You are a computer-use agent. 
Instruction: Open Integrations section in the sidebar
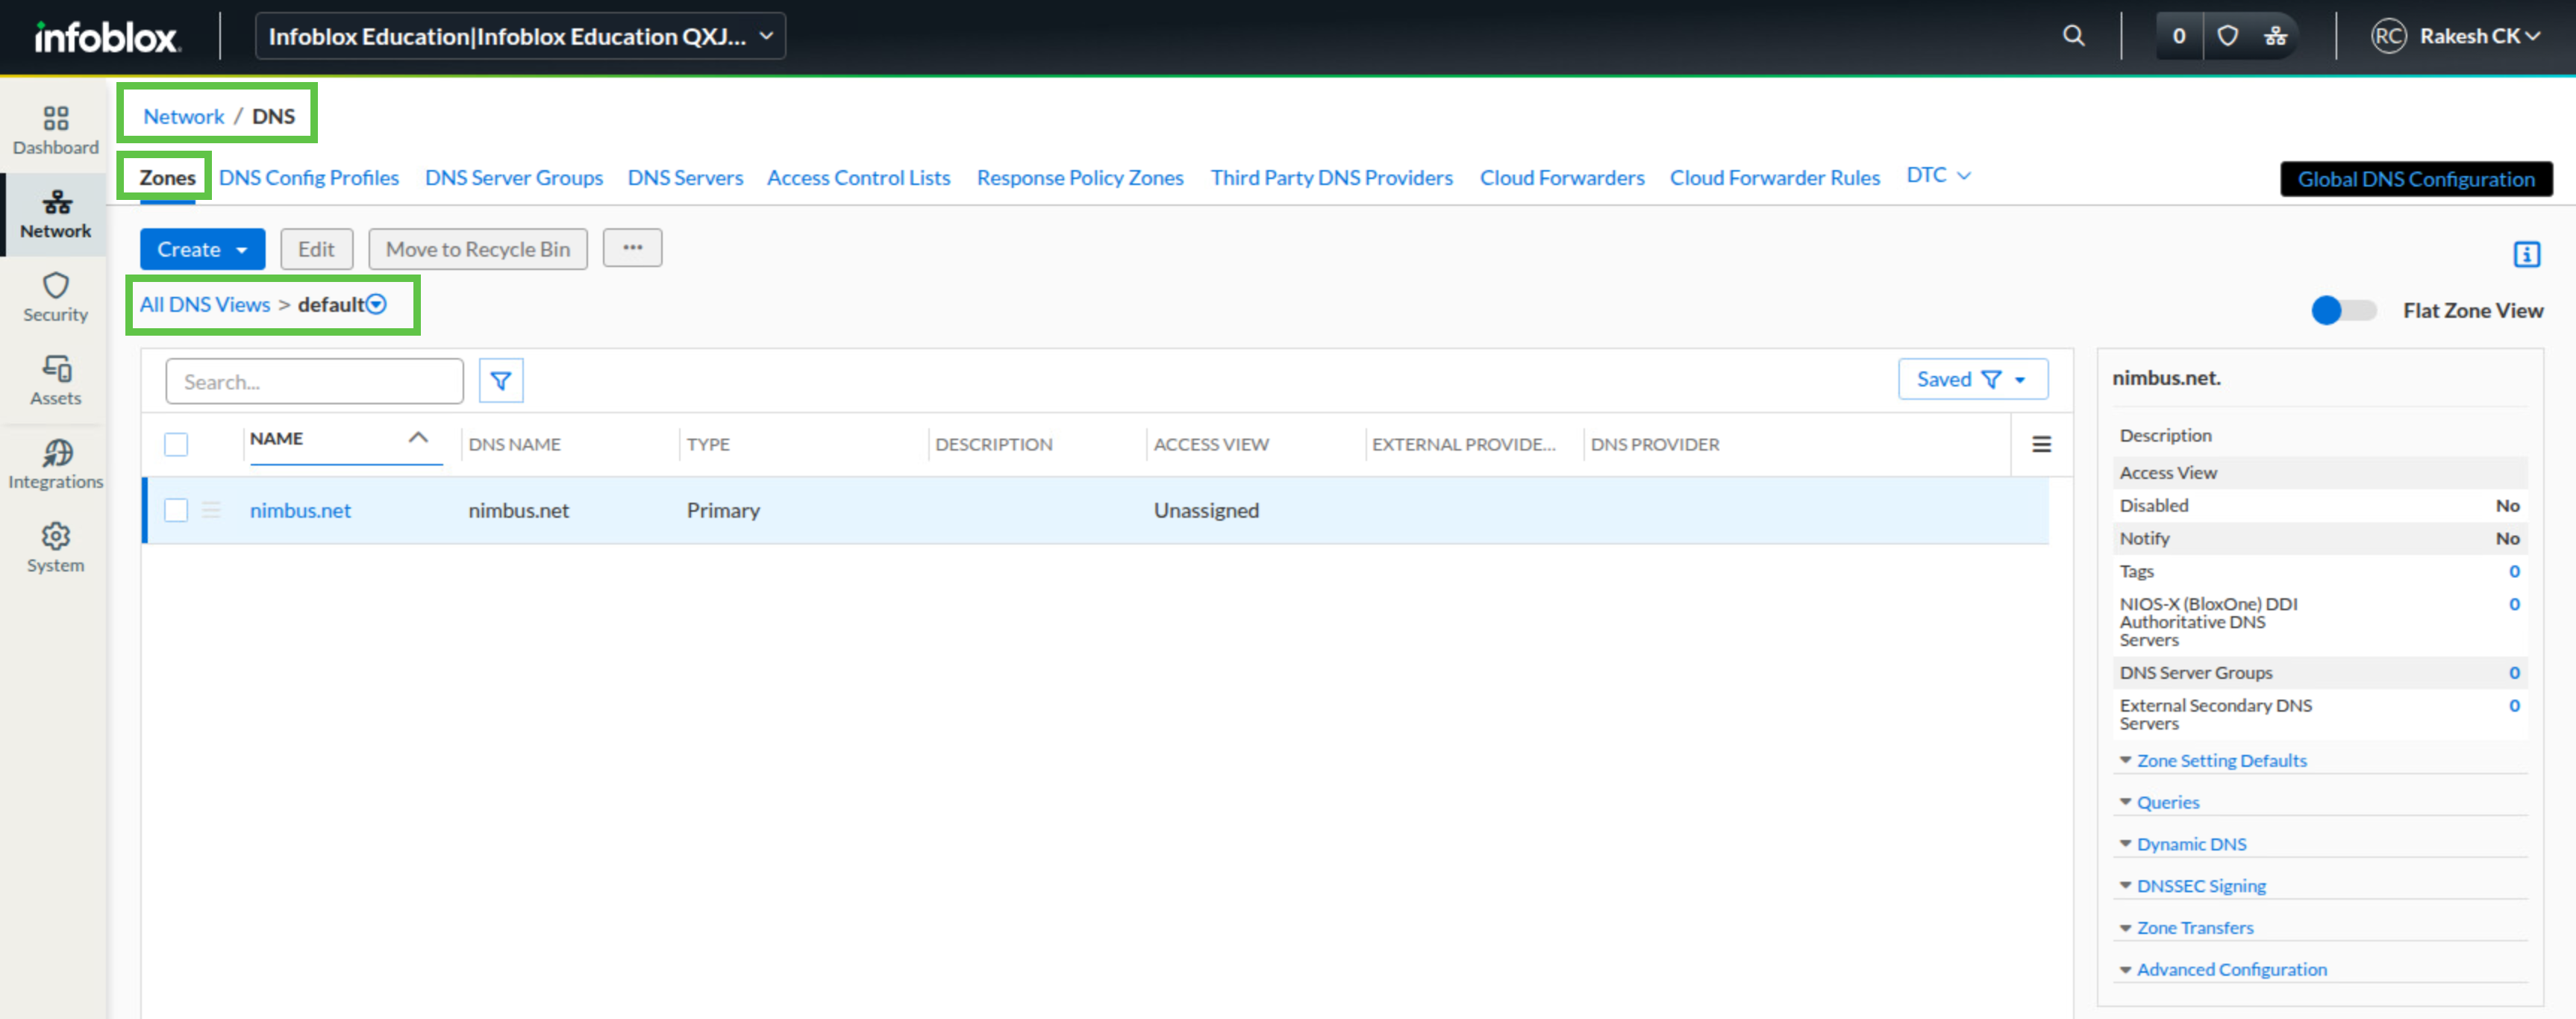click(56, 465)
